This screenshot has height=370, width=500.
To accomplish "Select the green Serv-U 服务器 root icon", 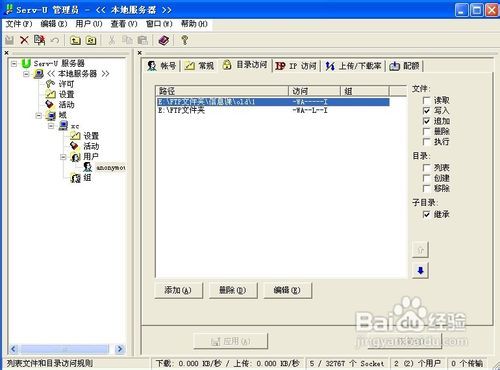I will (26, 63).
